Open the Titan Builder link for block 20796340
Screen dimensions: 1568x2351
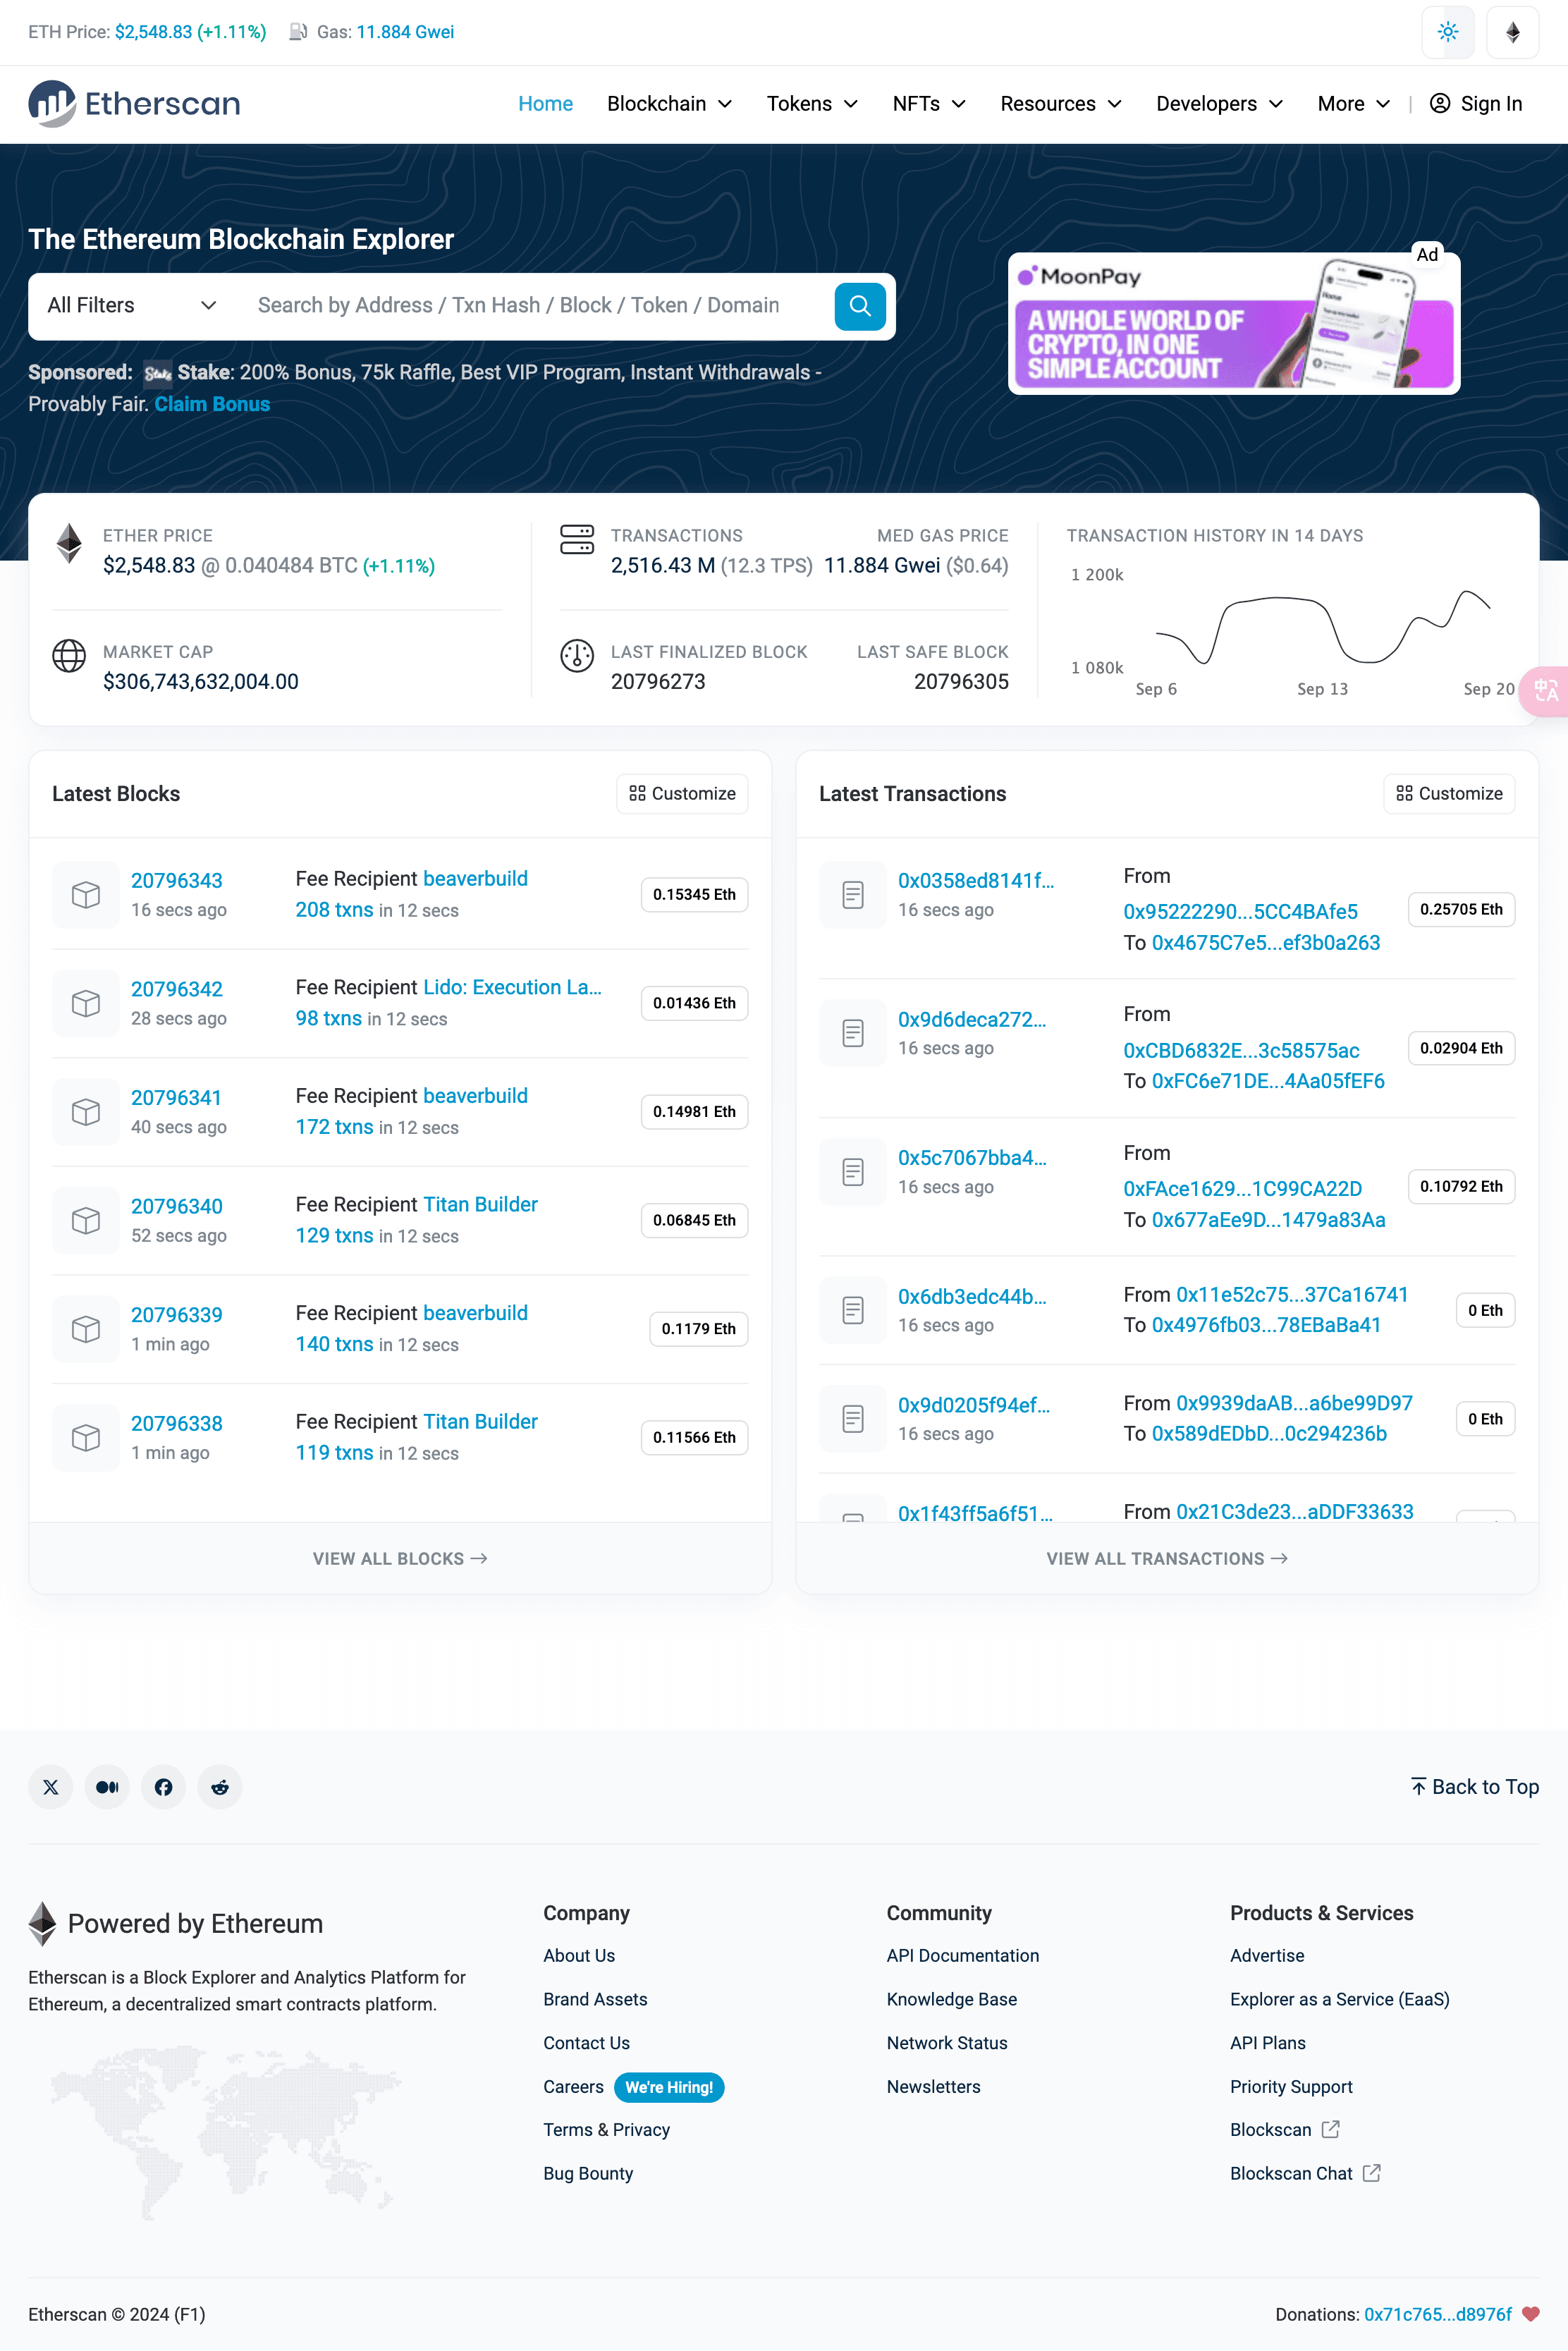(x=480, y=1204)
